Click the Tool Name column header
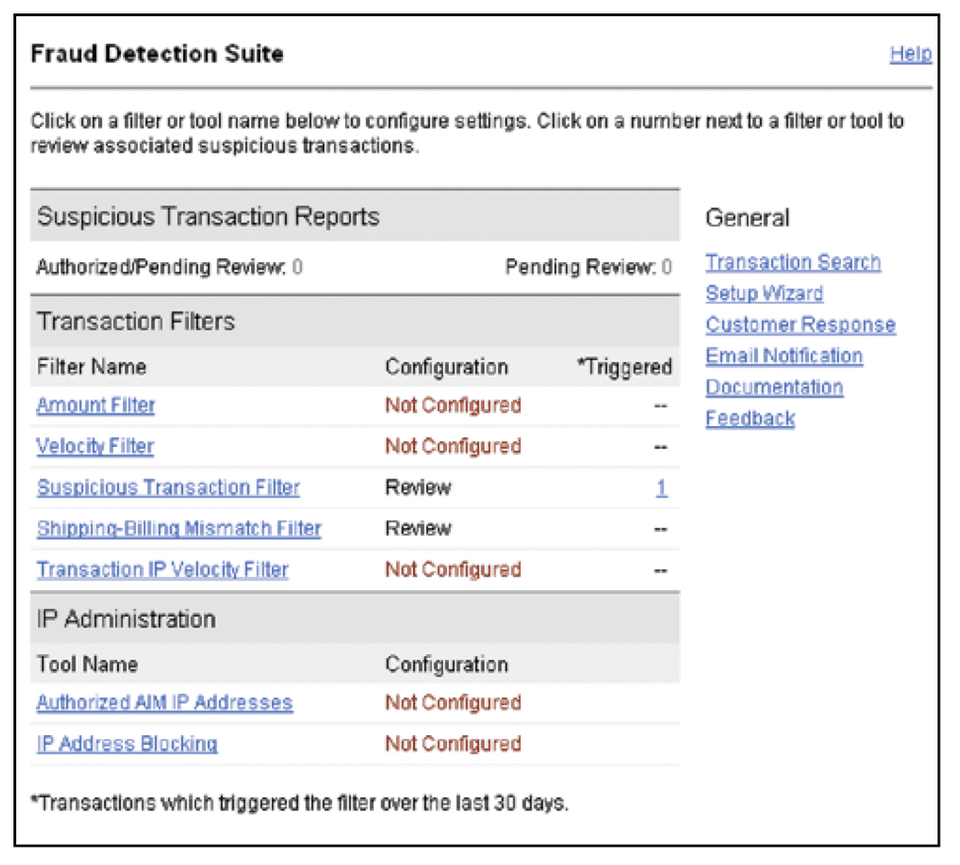The height and width of the screenshot is (865, 960). [x=87, y=664]
